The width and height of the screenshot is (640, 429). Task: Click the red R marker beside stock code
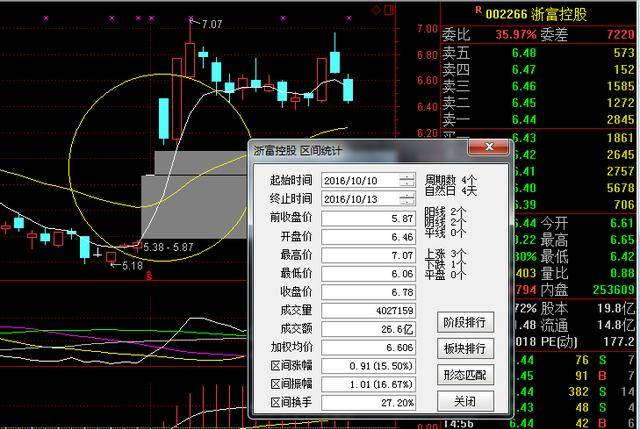478,10
